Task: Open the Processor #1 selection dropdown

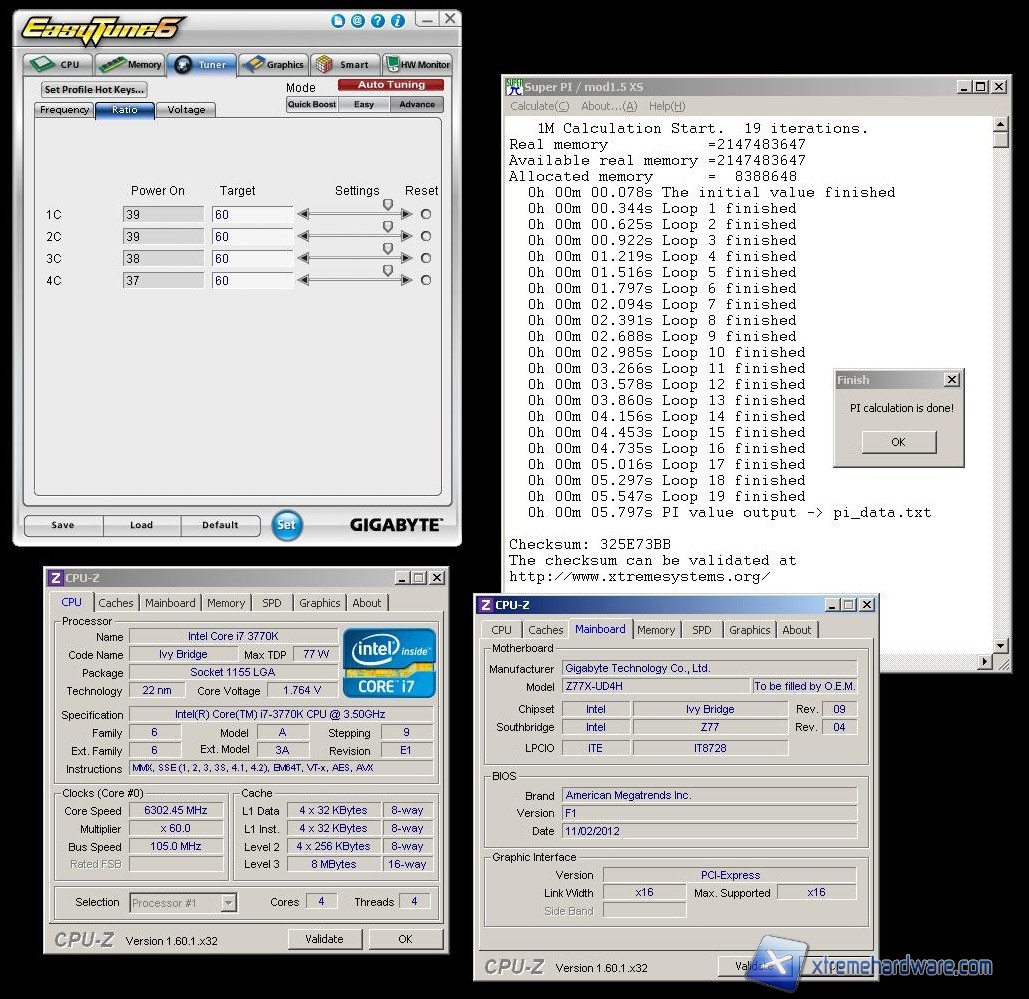Action: (228, 903)
